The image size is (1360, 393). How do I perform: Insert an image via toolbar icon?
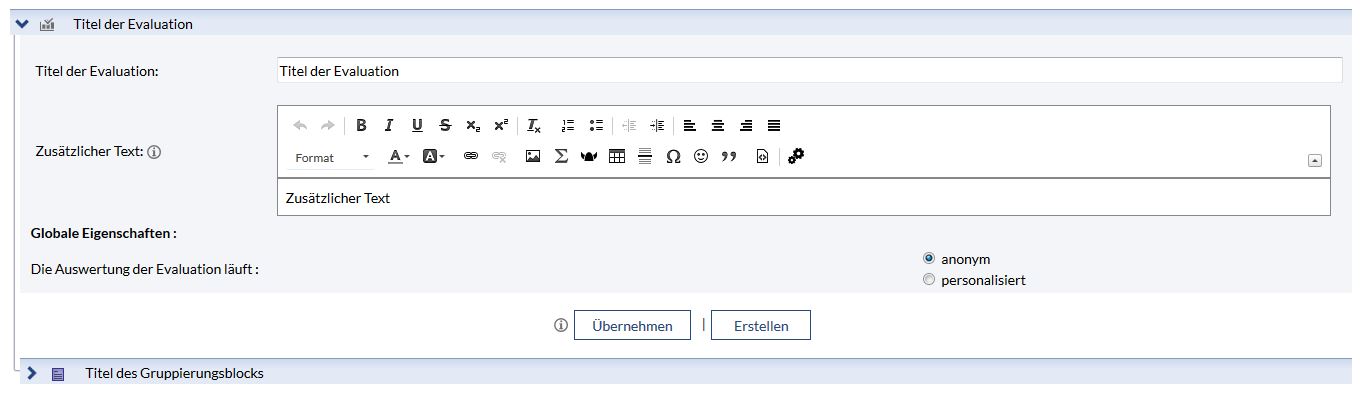click(x=533, y=157)
